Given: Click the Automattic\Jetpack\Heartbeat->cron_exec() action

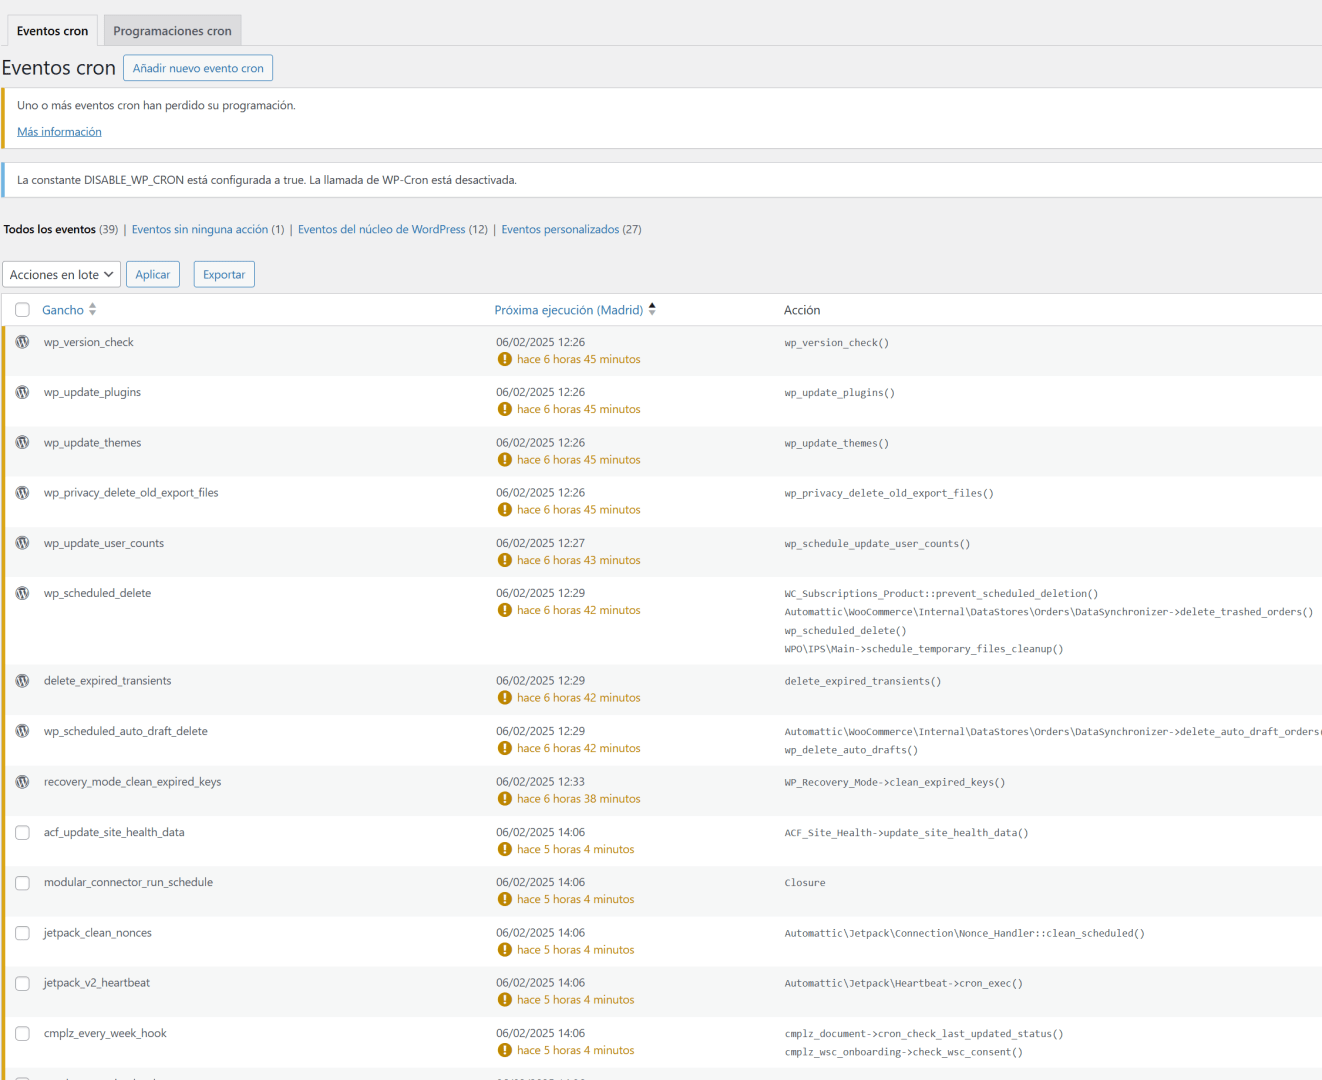Looking at the screenshot, I should click(x=903, y=984).
